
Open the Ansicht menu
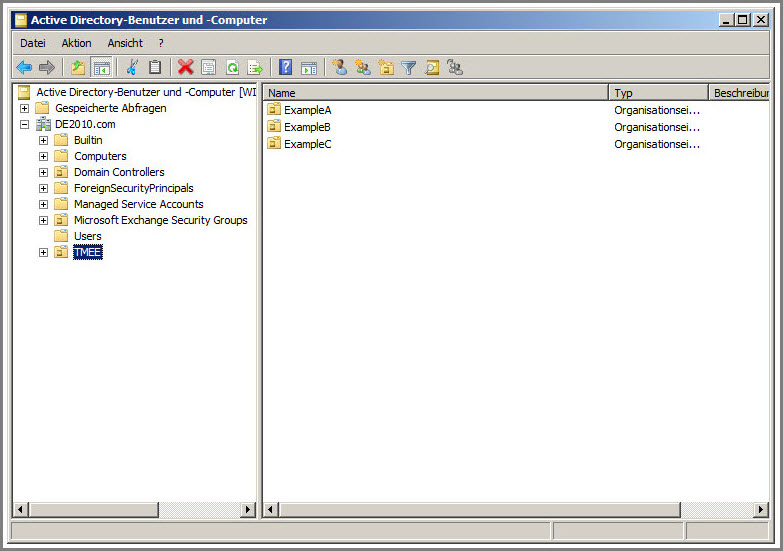[x=125, y=43]
